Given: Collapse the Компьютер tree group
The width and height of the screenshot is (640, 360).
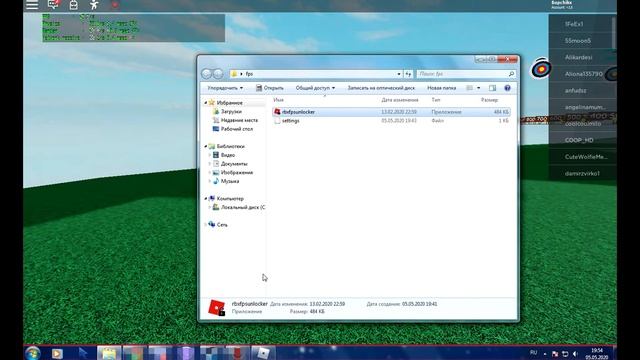Looking at the screenshot, I should pos(205,198).
